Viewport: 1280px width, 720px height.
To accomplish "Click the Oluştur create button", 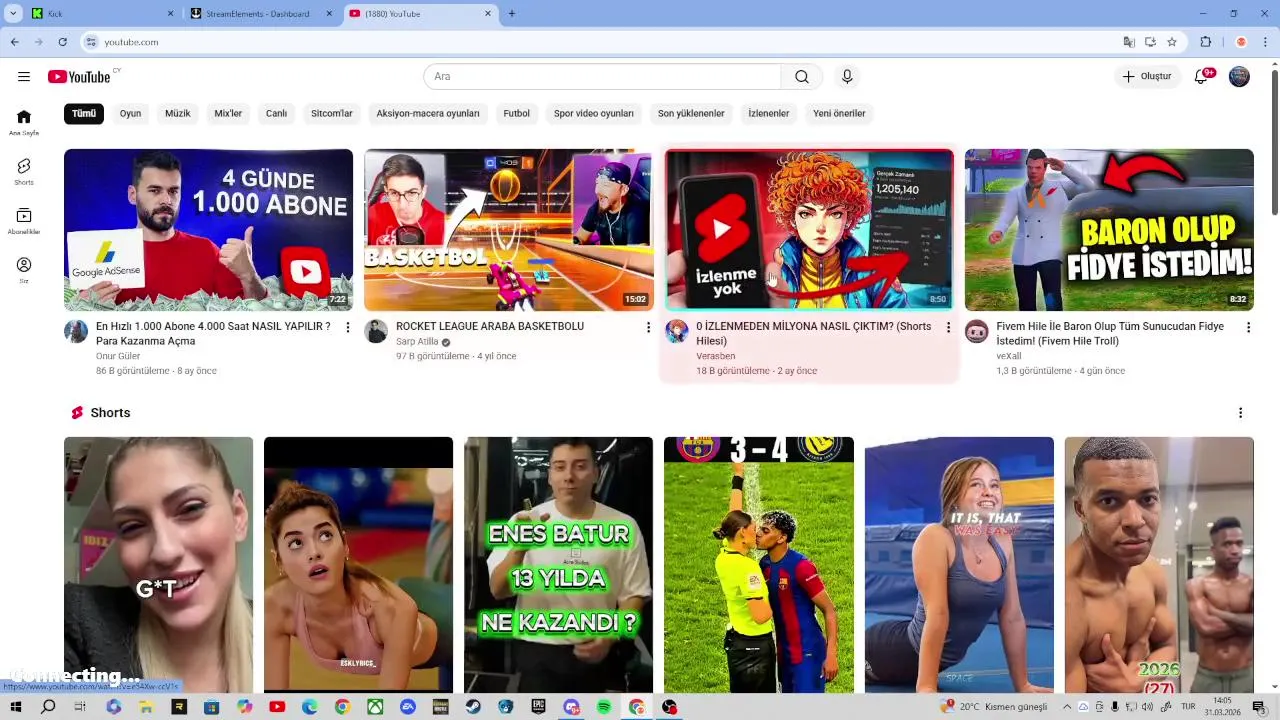I will pos(1147,77).
